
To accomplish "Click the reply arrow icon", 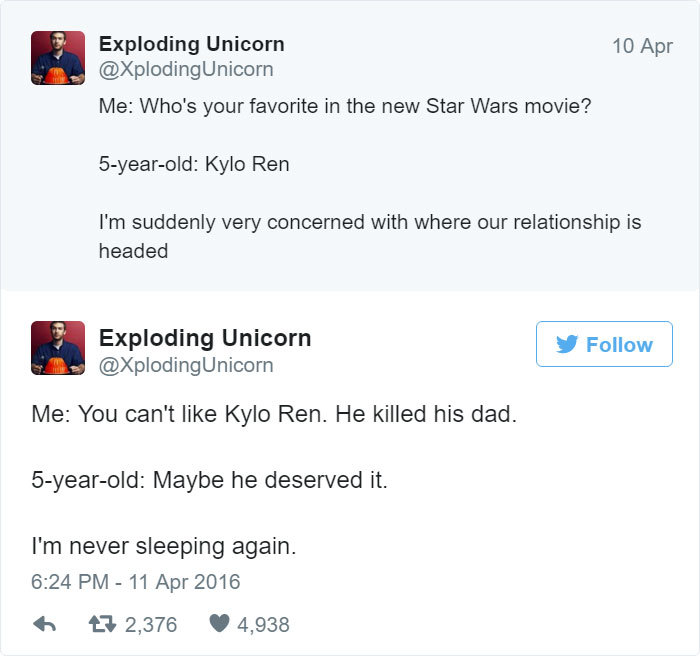I will click(44, 624).
